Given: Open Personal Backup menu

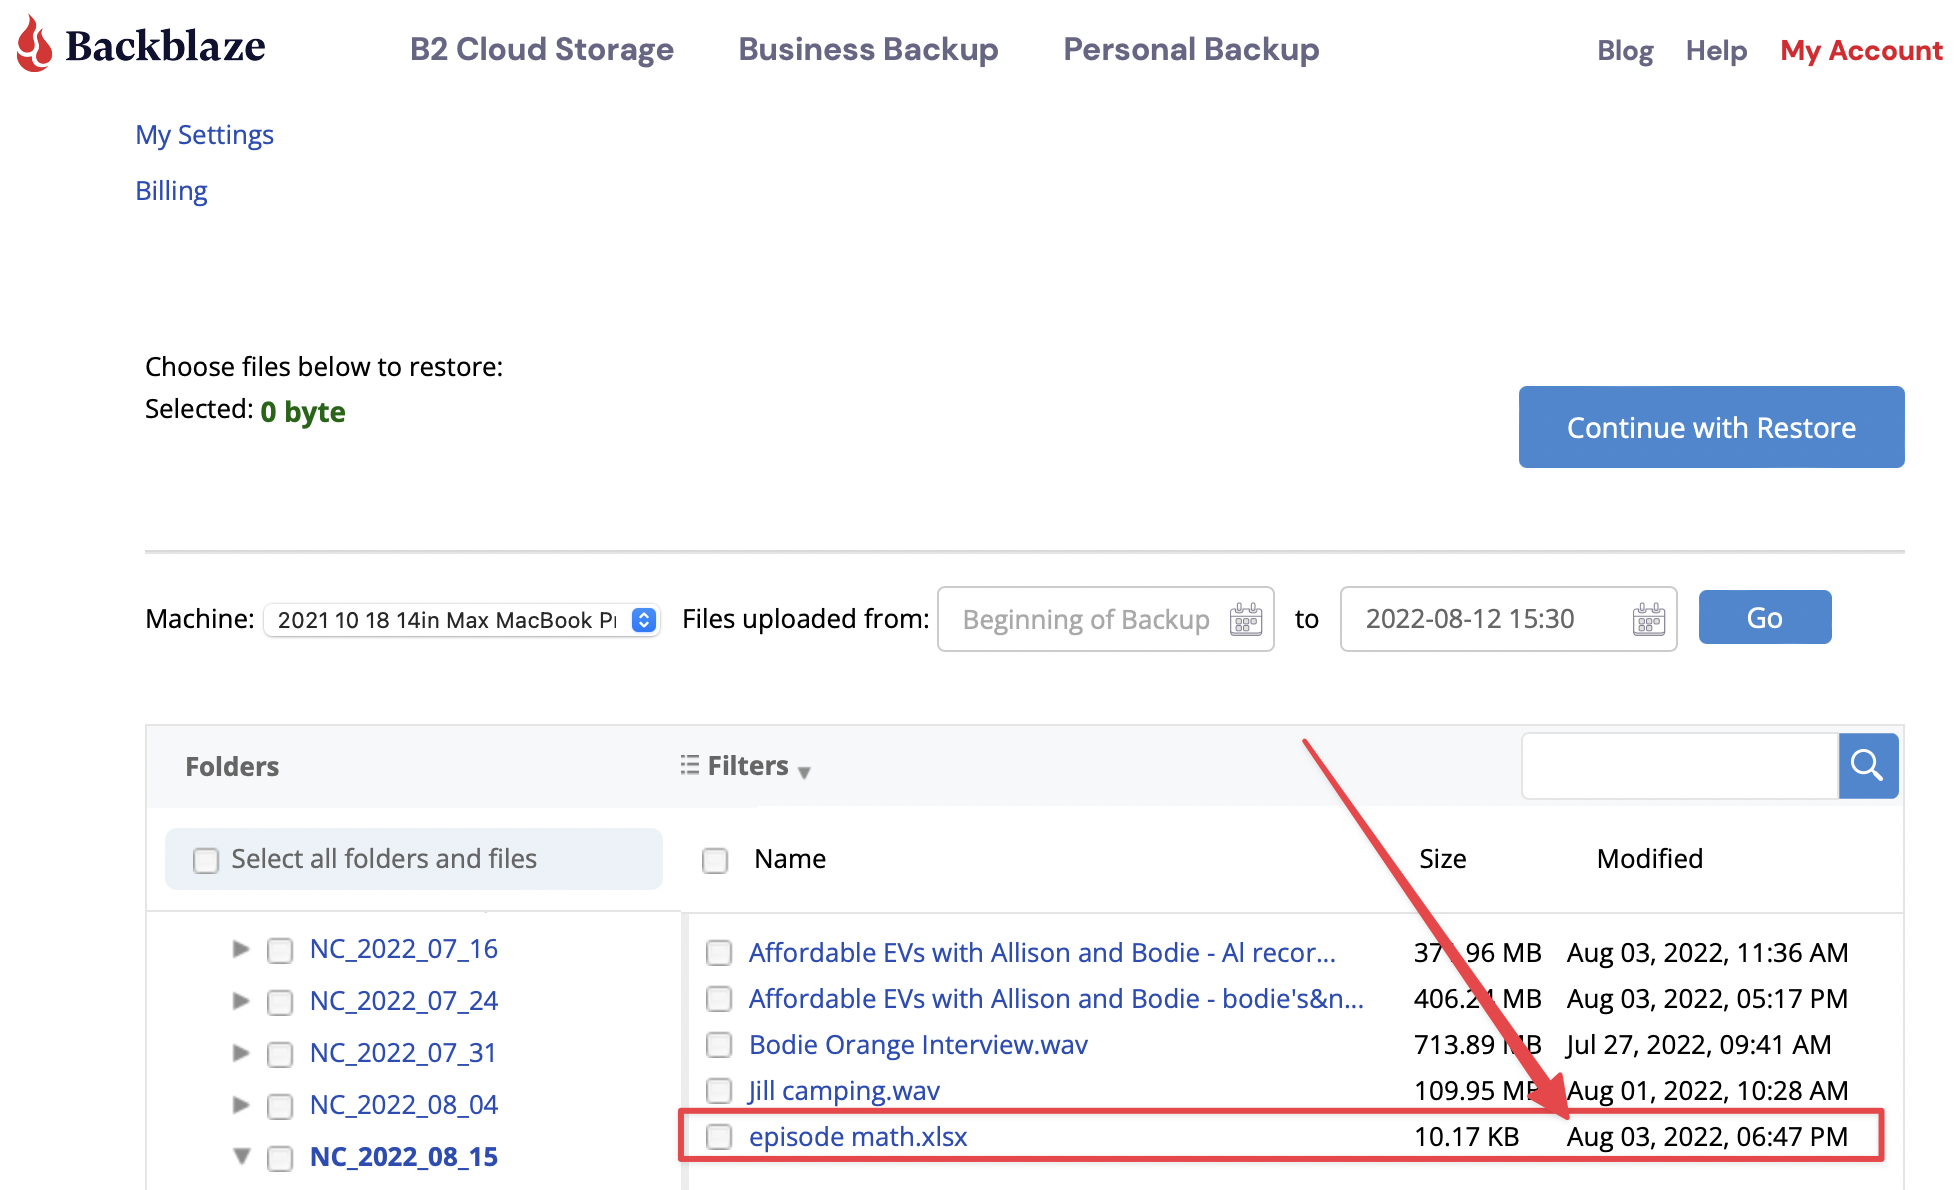Looking at the screenshot, I should [x=1191, y=49].
